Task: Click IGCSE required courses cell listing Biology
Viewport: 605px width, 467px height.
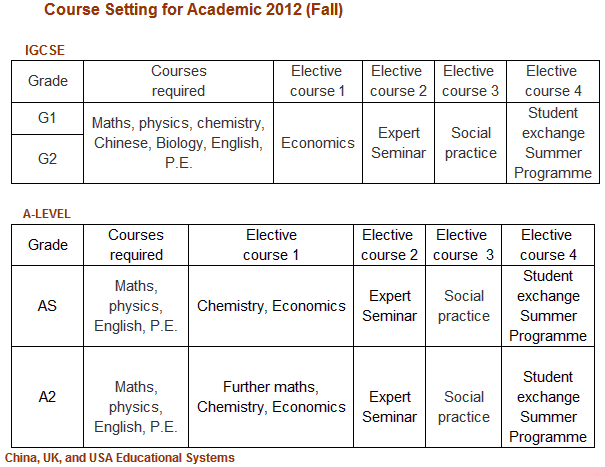Action: coord(178,143)
